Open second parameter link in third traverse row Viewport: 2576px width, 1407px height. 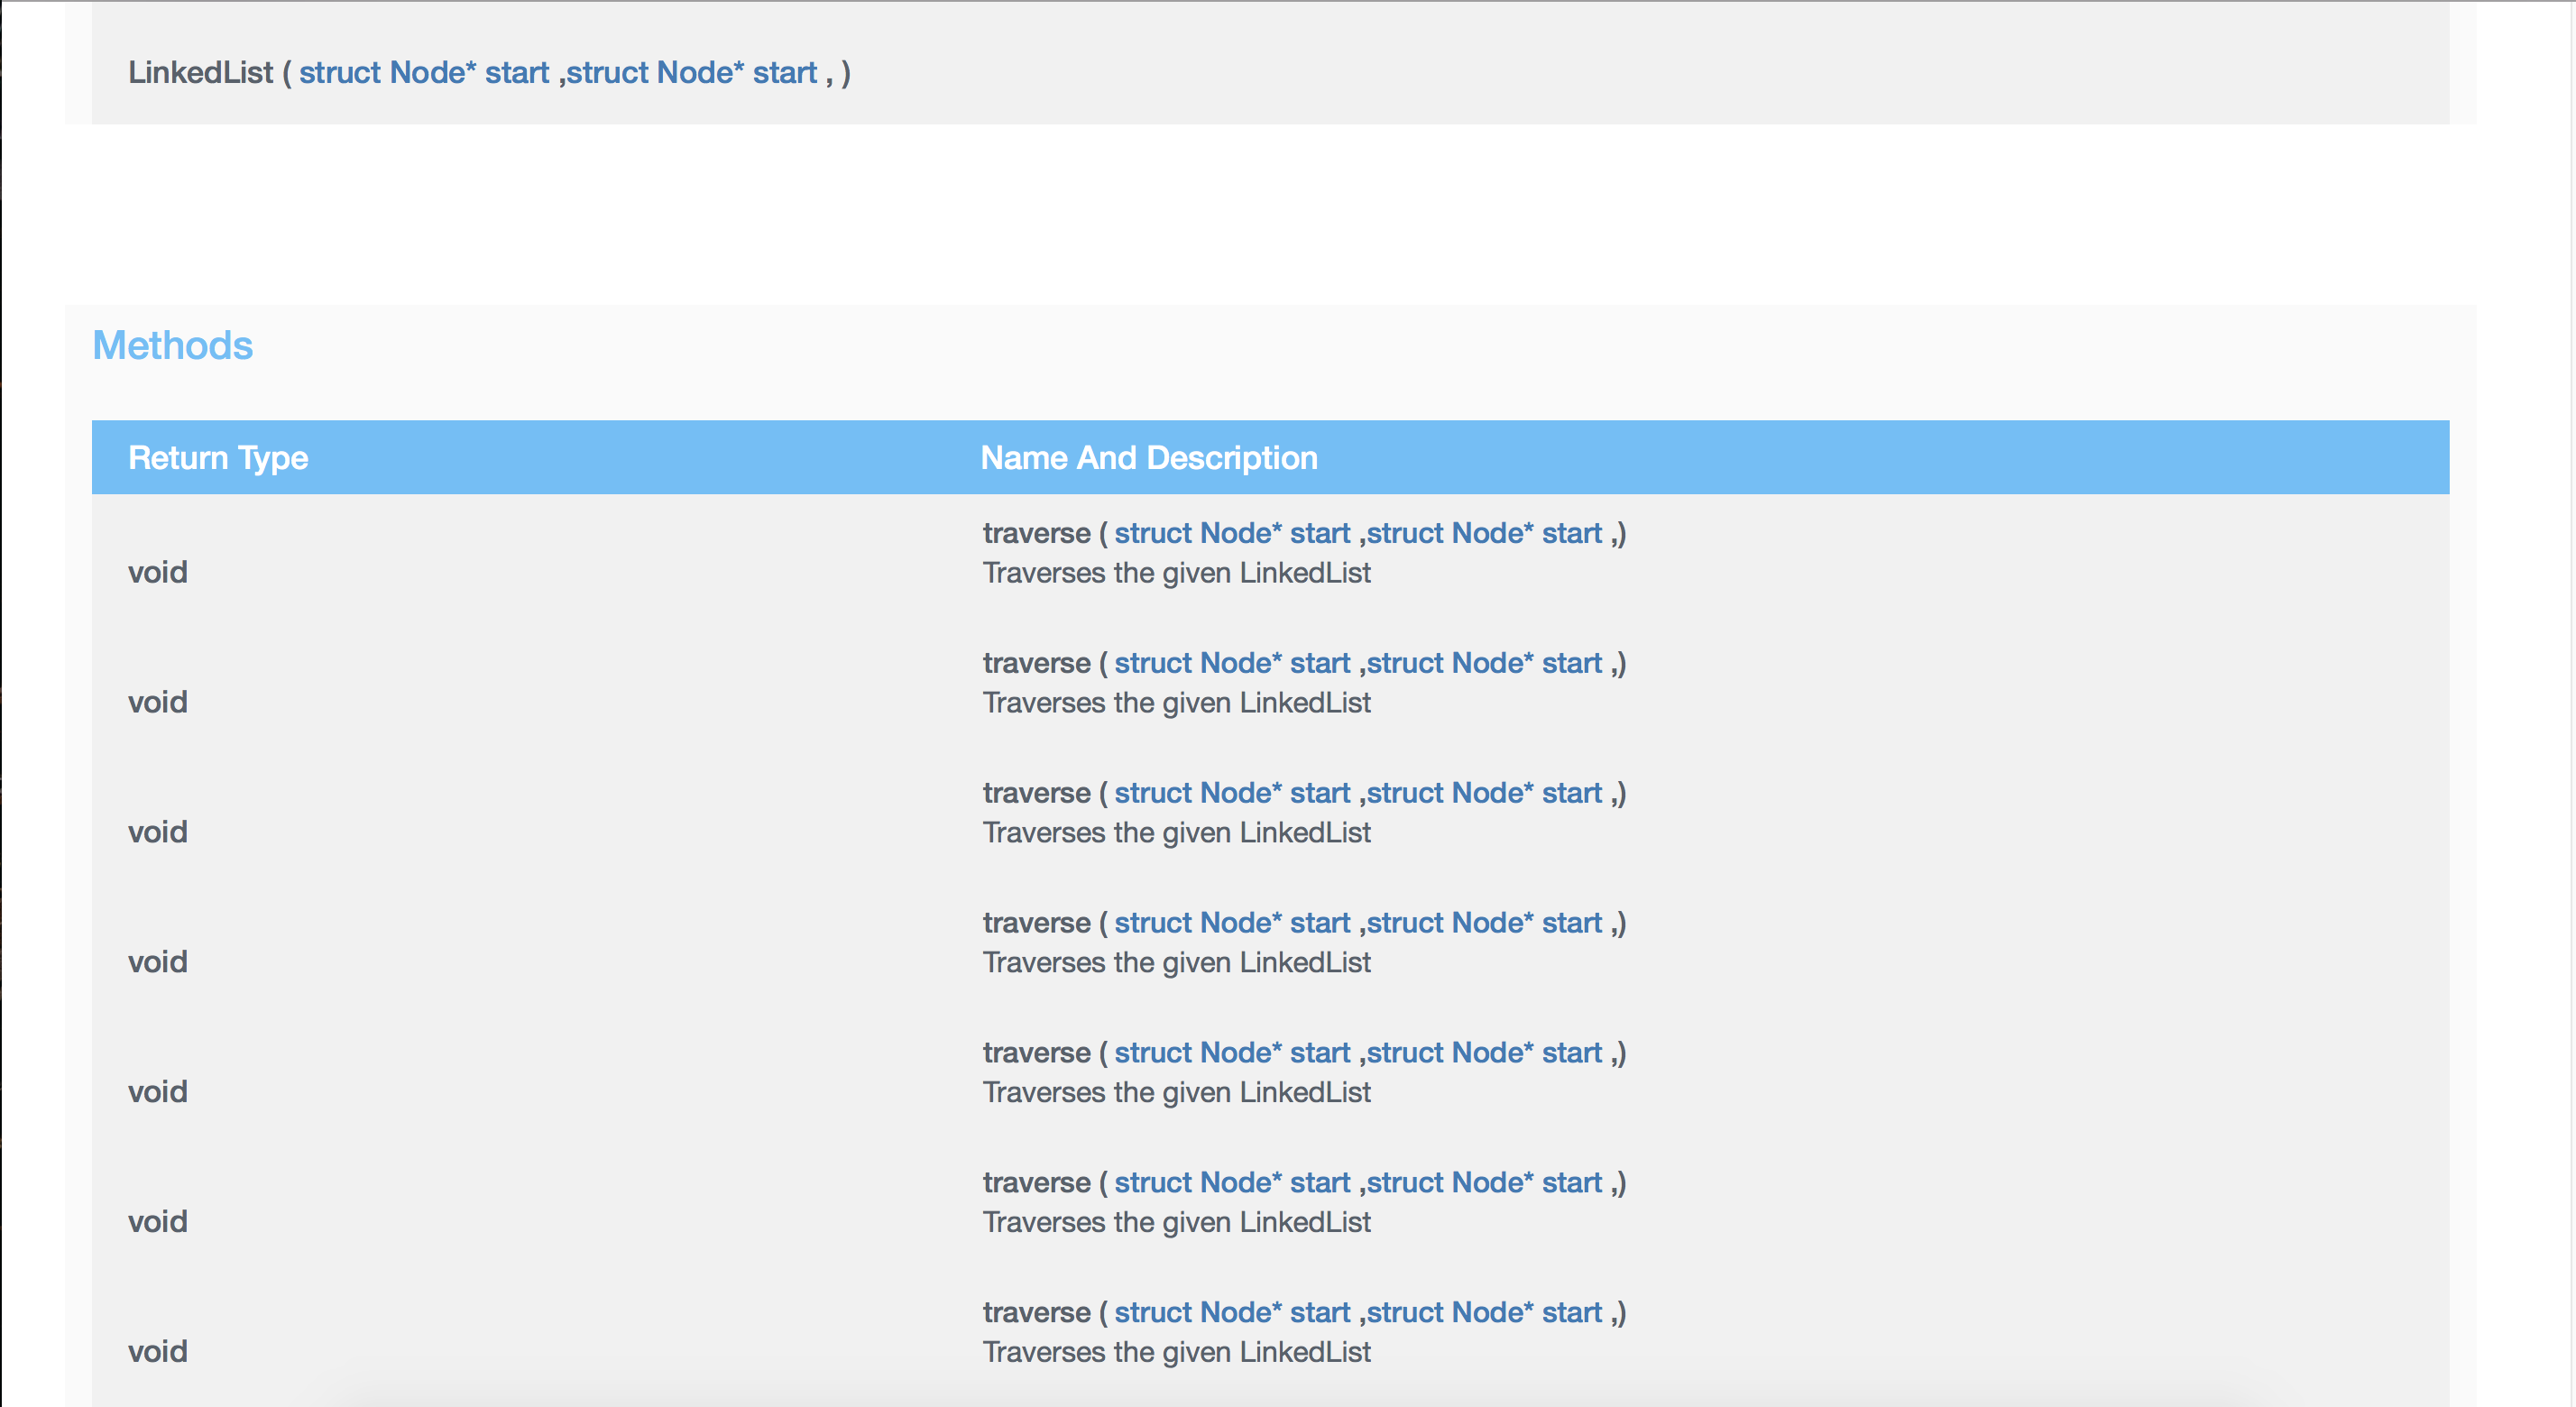coord(1484,794)
